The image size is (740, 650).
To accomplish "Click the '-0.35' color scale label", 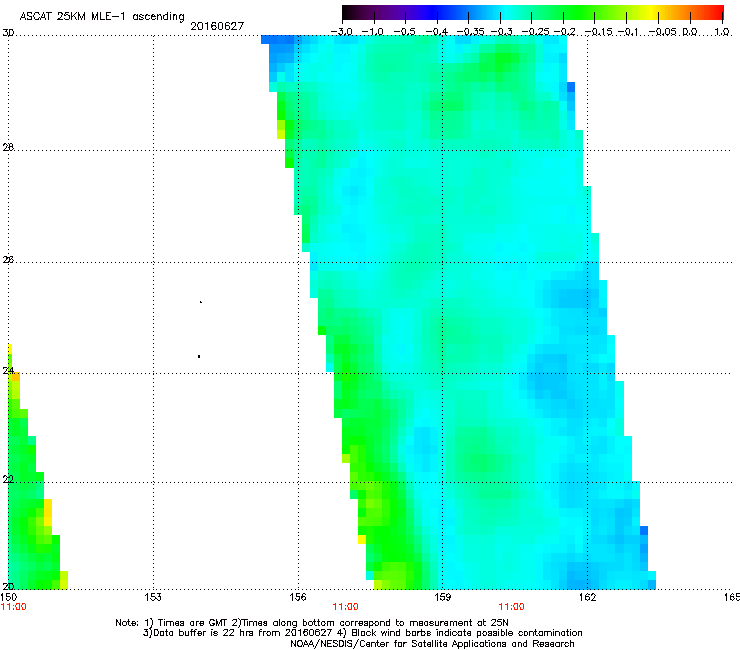I will (x=471, y=32).
